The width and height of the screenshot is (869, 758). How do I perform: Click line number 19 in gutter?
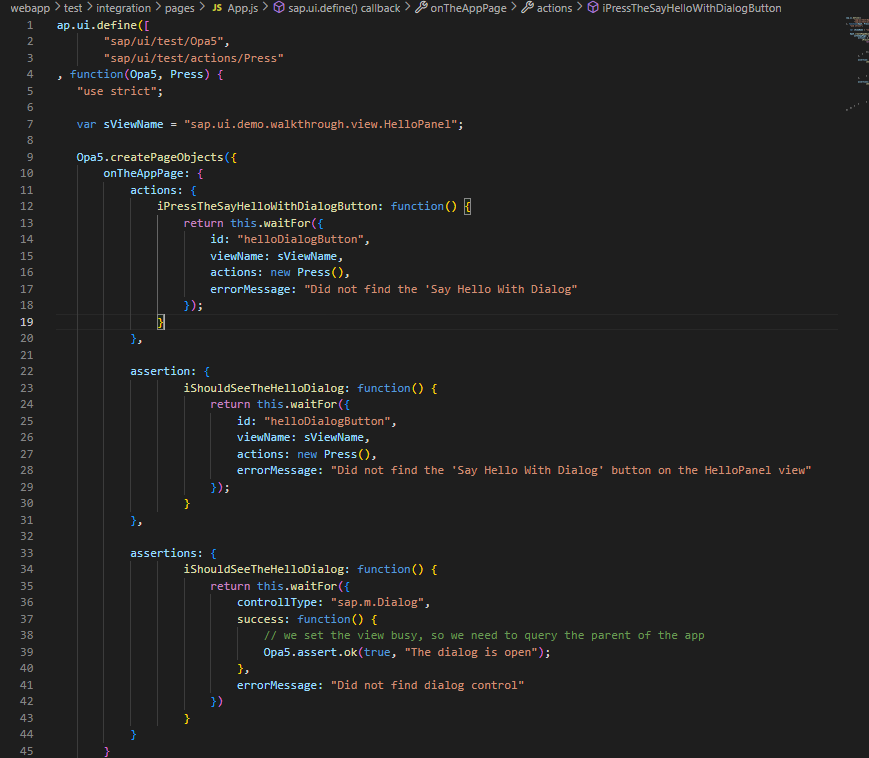(27, 322)
